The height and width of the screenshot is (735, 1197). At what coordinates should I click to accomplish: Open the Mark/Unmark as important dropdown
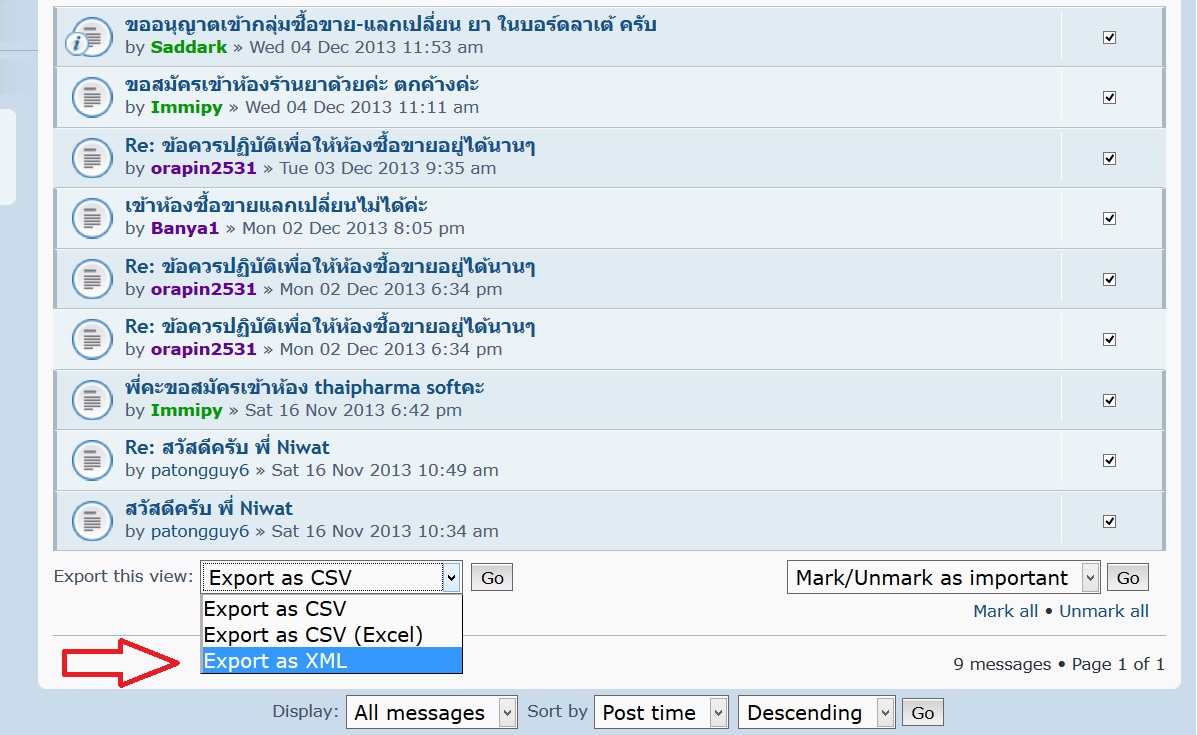[x=943, y=578]
